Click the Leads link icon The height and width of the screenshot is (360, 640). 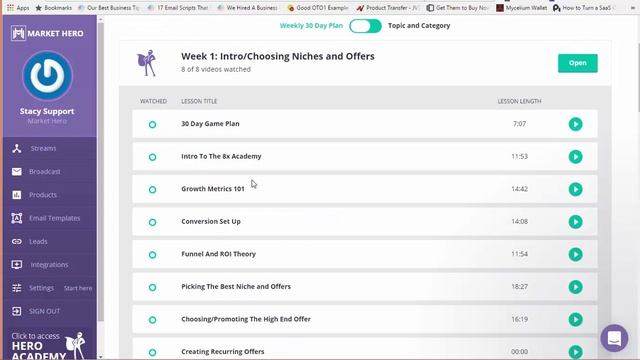pyautogui.click(x=17, y=242)
